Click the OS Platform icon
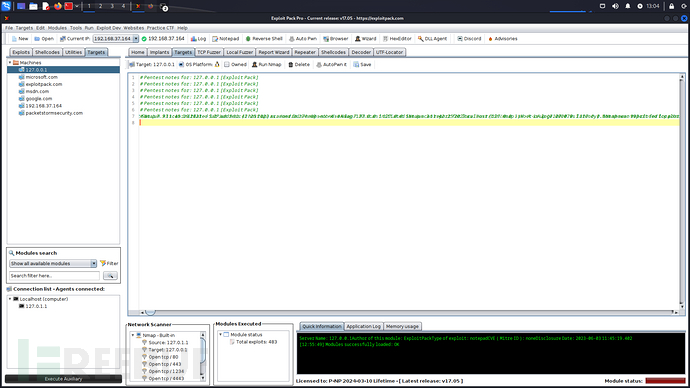690x388 pixels. (x=217, y=64)
